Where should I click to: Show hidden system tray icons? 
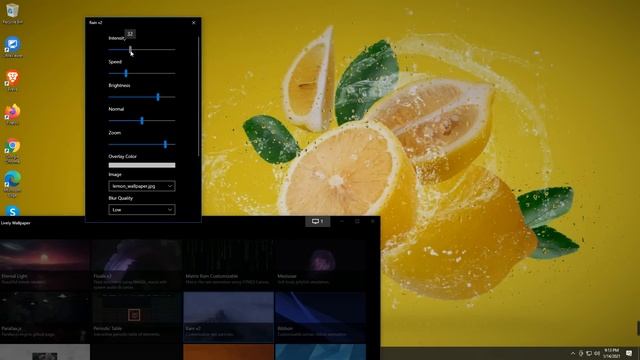(573, 353)
